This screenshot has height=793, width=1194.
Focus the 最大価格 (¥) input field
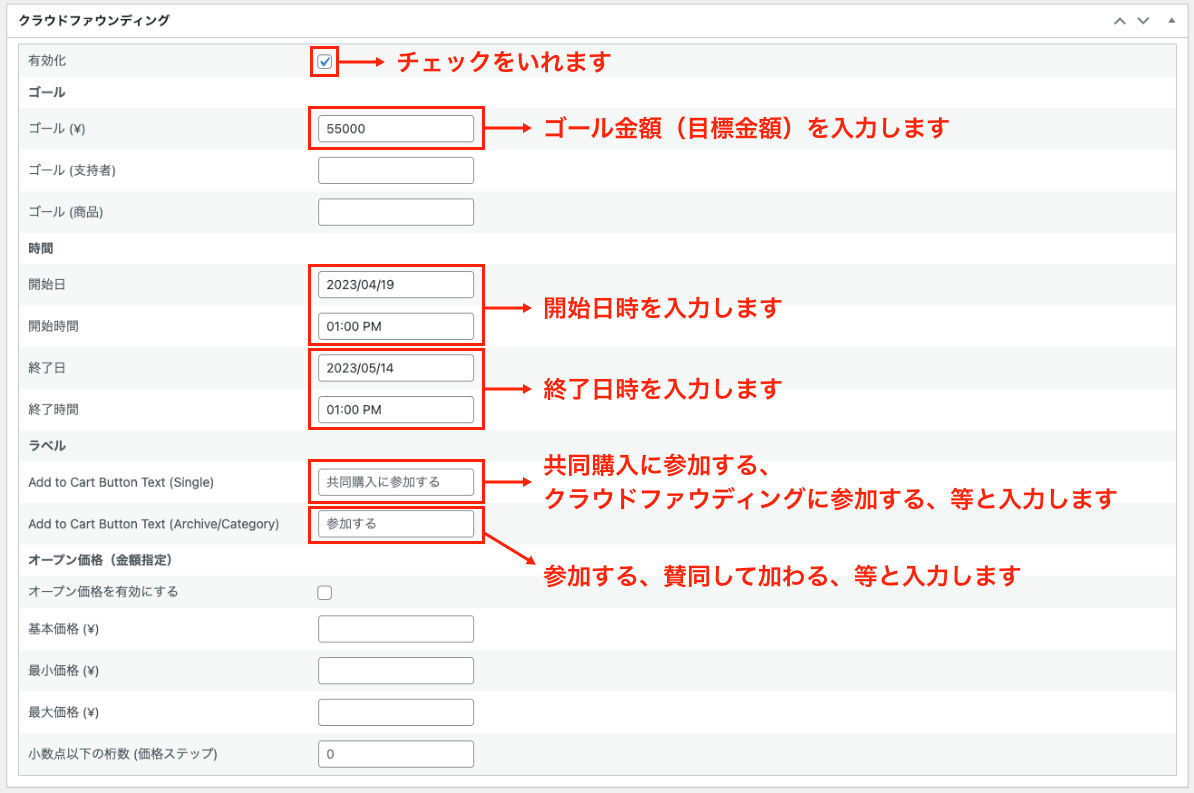coord(395,712)
